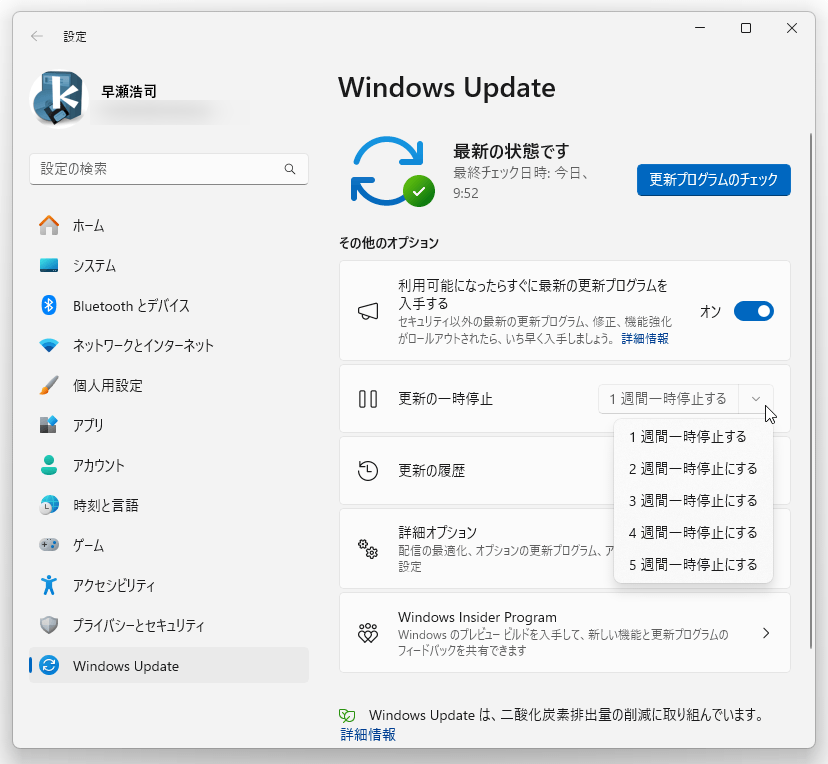
Task: Open アクセシビリティ settings page
Action: [x=169, y=585]
